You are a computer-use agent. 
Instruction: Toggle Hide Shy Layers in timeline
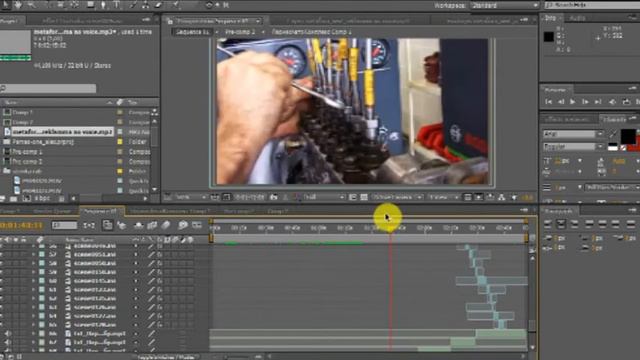[138, 225]
